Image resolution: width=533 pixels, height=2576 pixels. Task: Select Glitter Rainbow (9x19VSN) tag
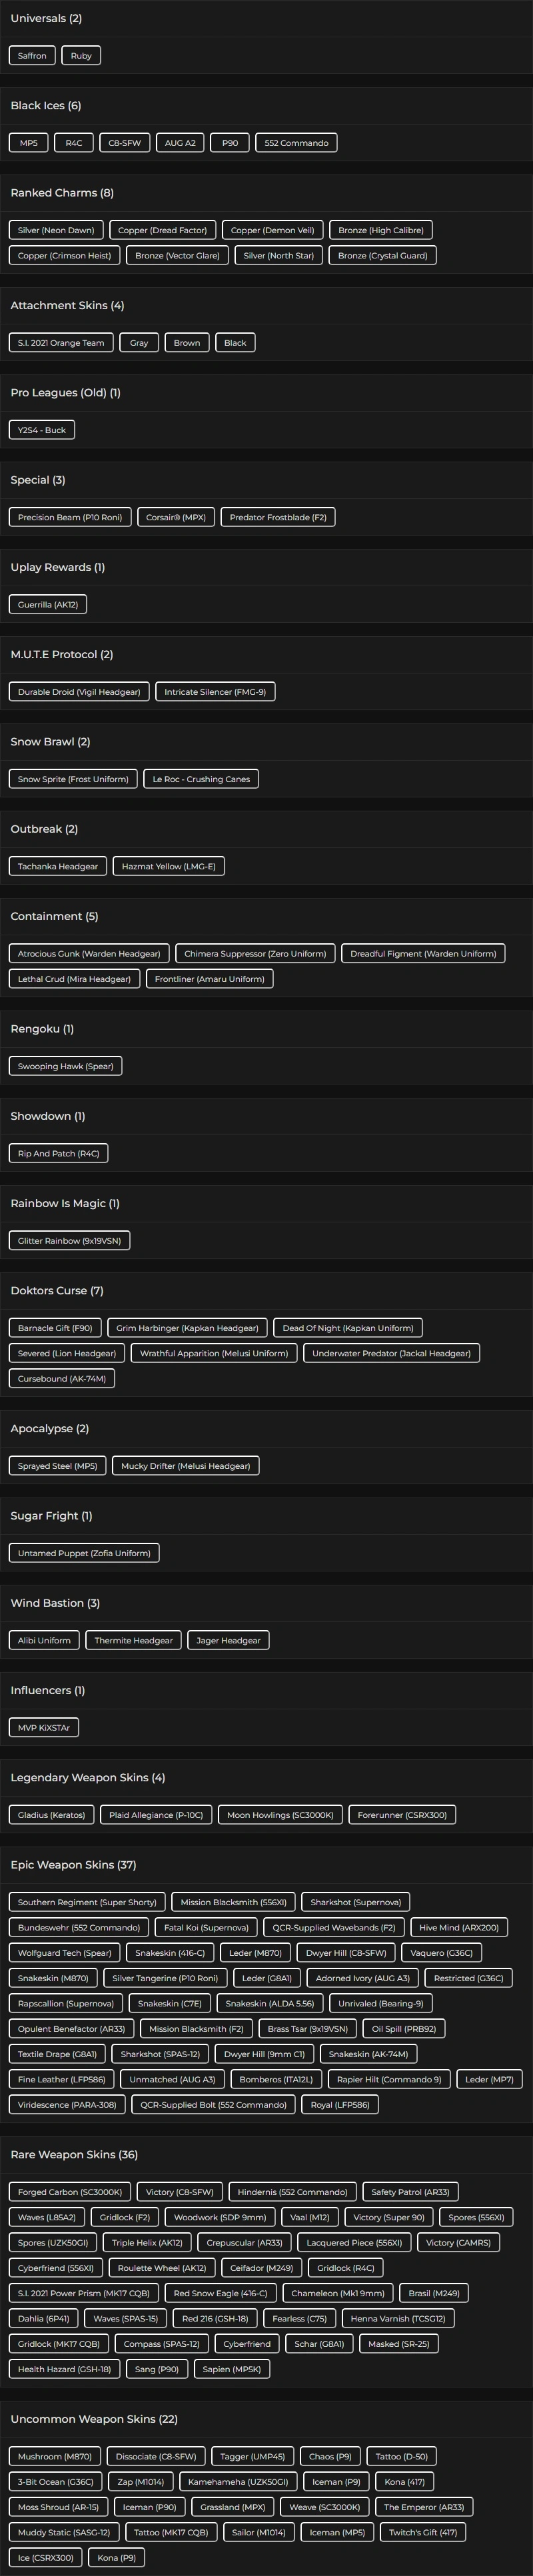pyautogui.click(x=69, y=1241)
